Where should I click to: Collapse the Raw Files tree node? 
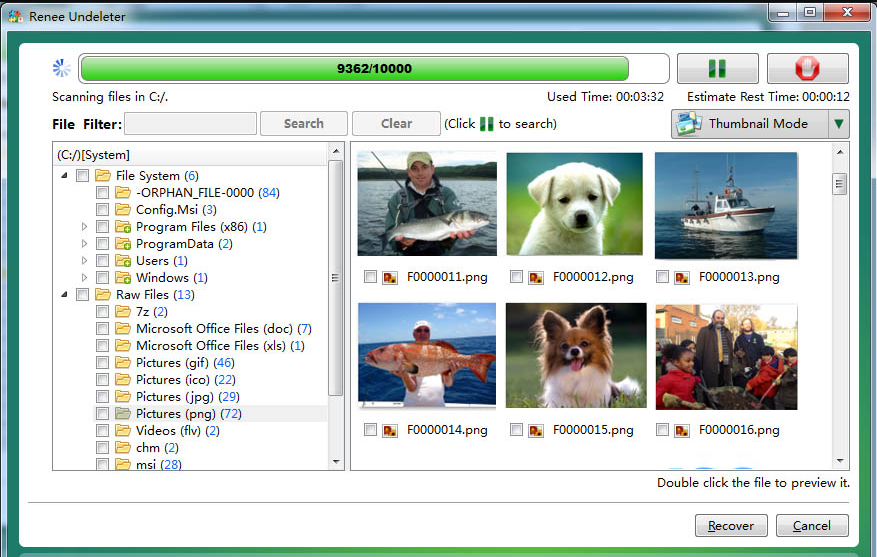(65, 295)
